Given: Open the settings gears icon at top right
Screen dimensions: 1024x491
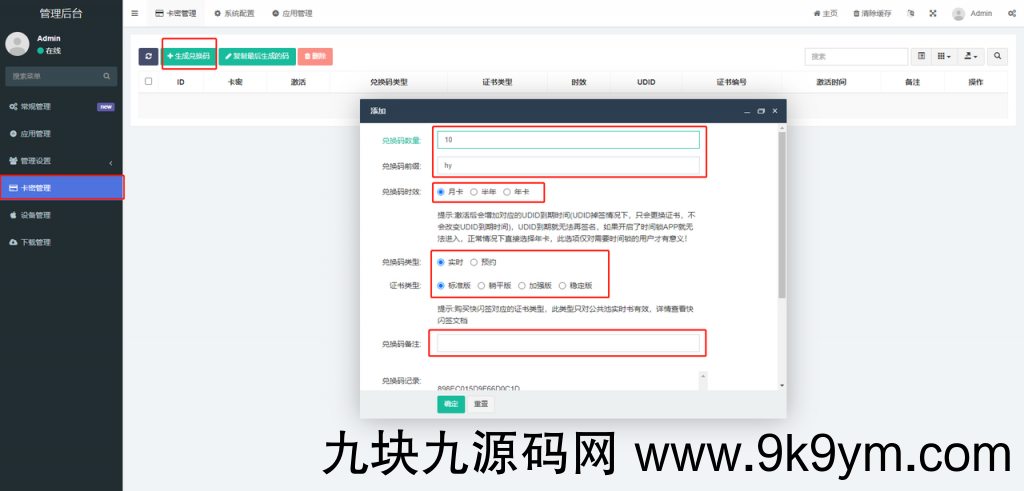Looking at the screenshot, I should 1012,13.
